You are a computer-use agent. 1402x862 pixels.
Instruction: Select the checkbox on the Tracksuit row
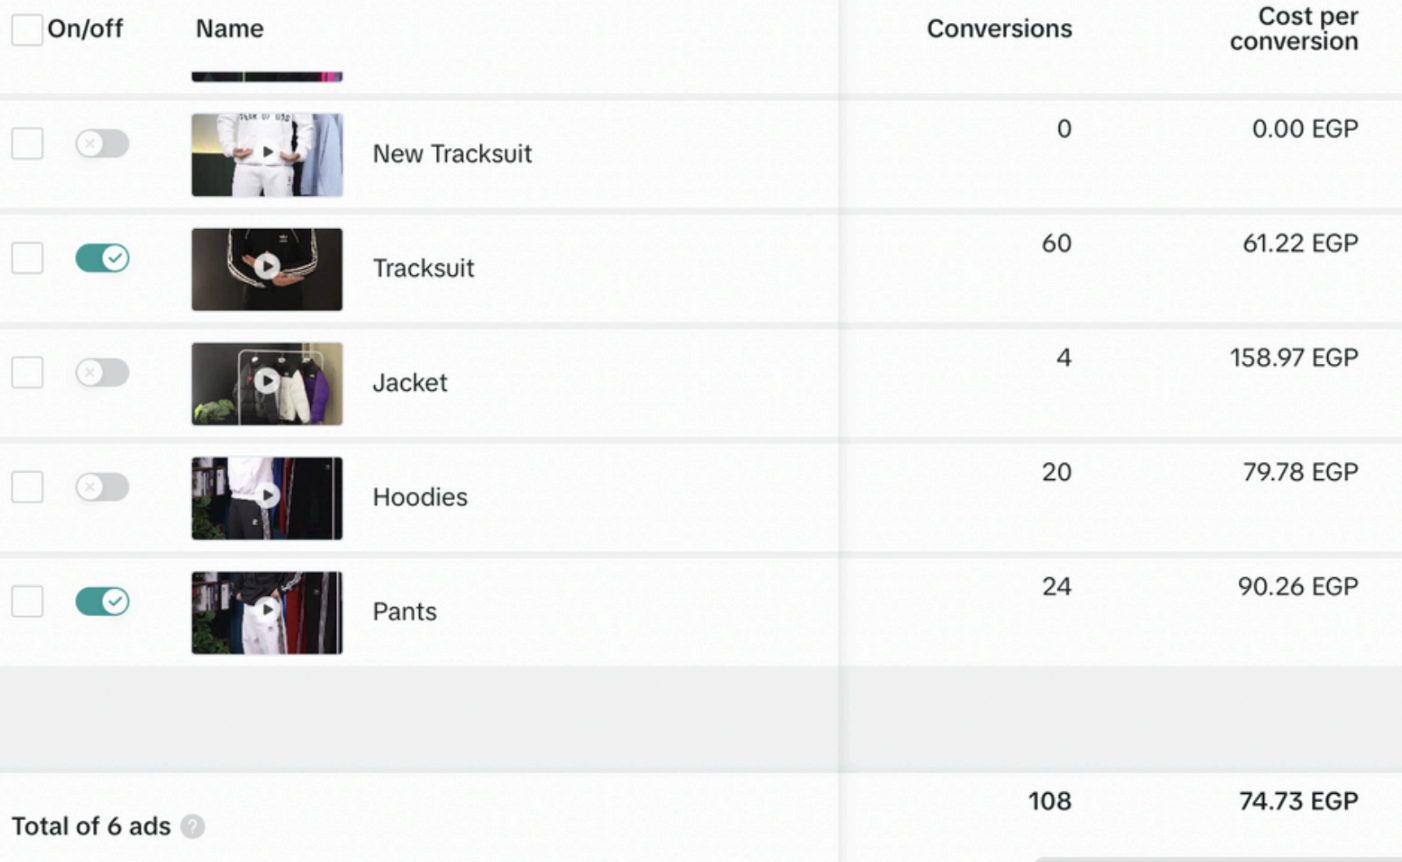27,258
